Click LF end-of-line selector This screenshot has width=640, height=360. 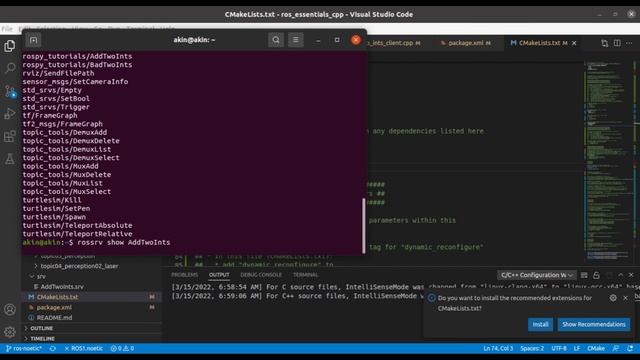pos(577,349)
